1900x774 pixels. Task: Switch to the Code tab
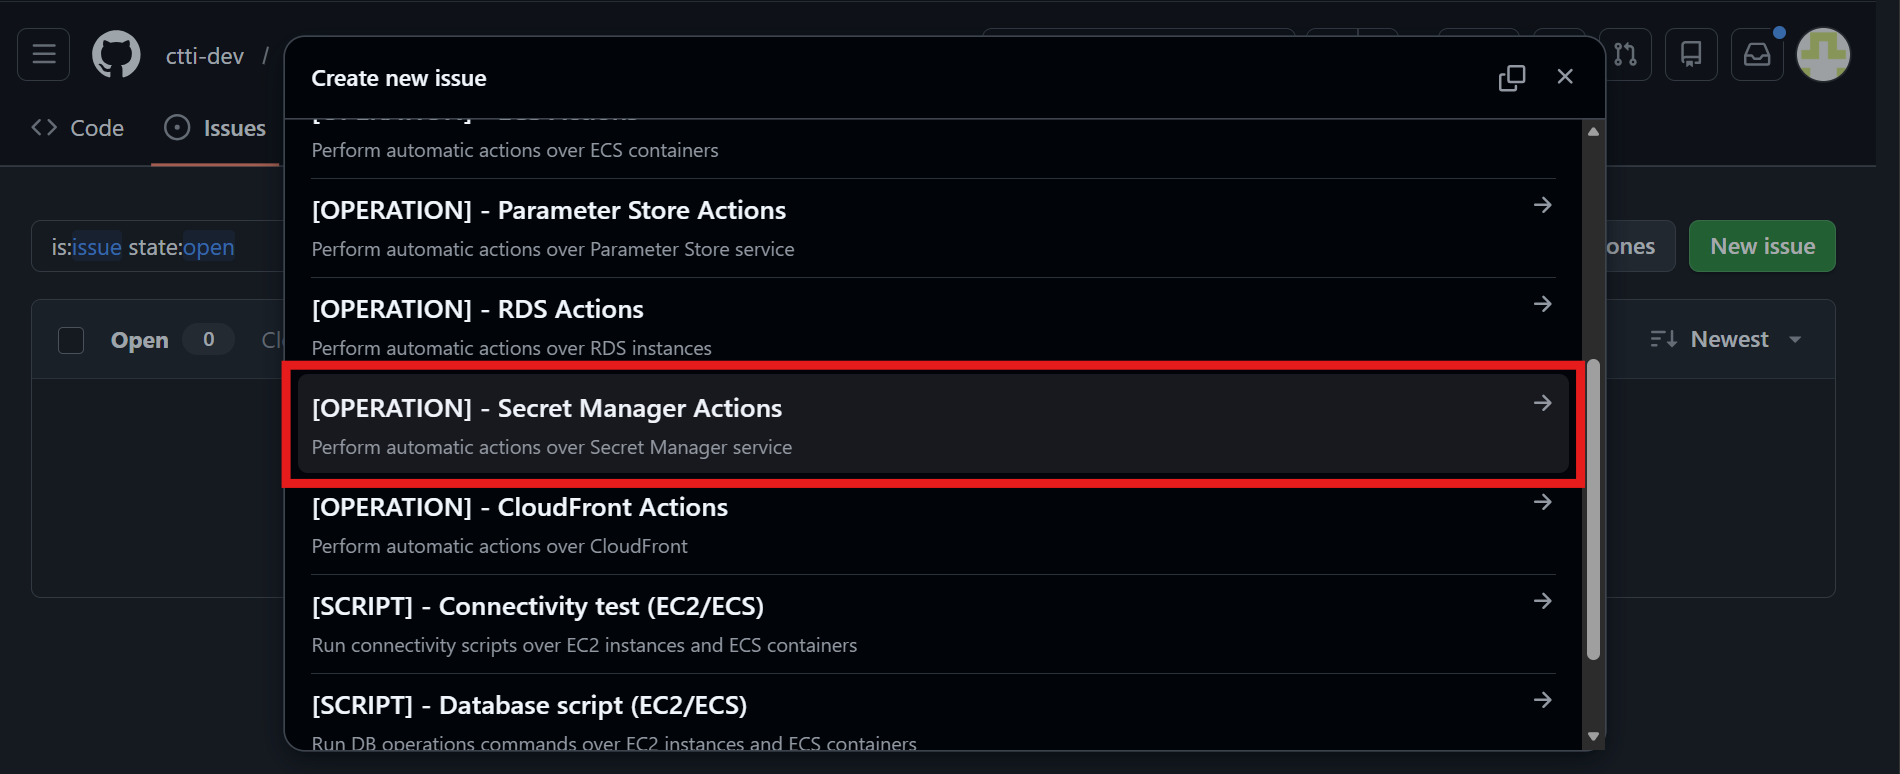coord(78,128)
